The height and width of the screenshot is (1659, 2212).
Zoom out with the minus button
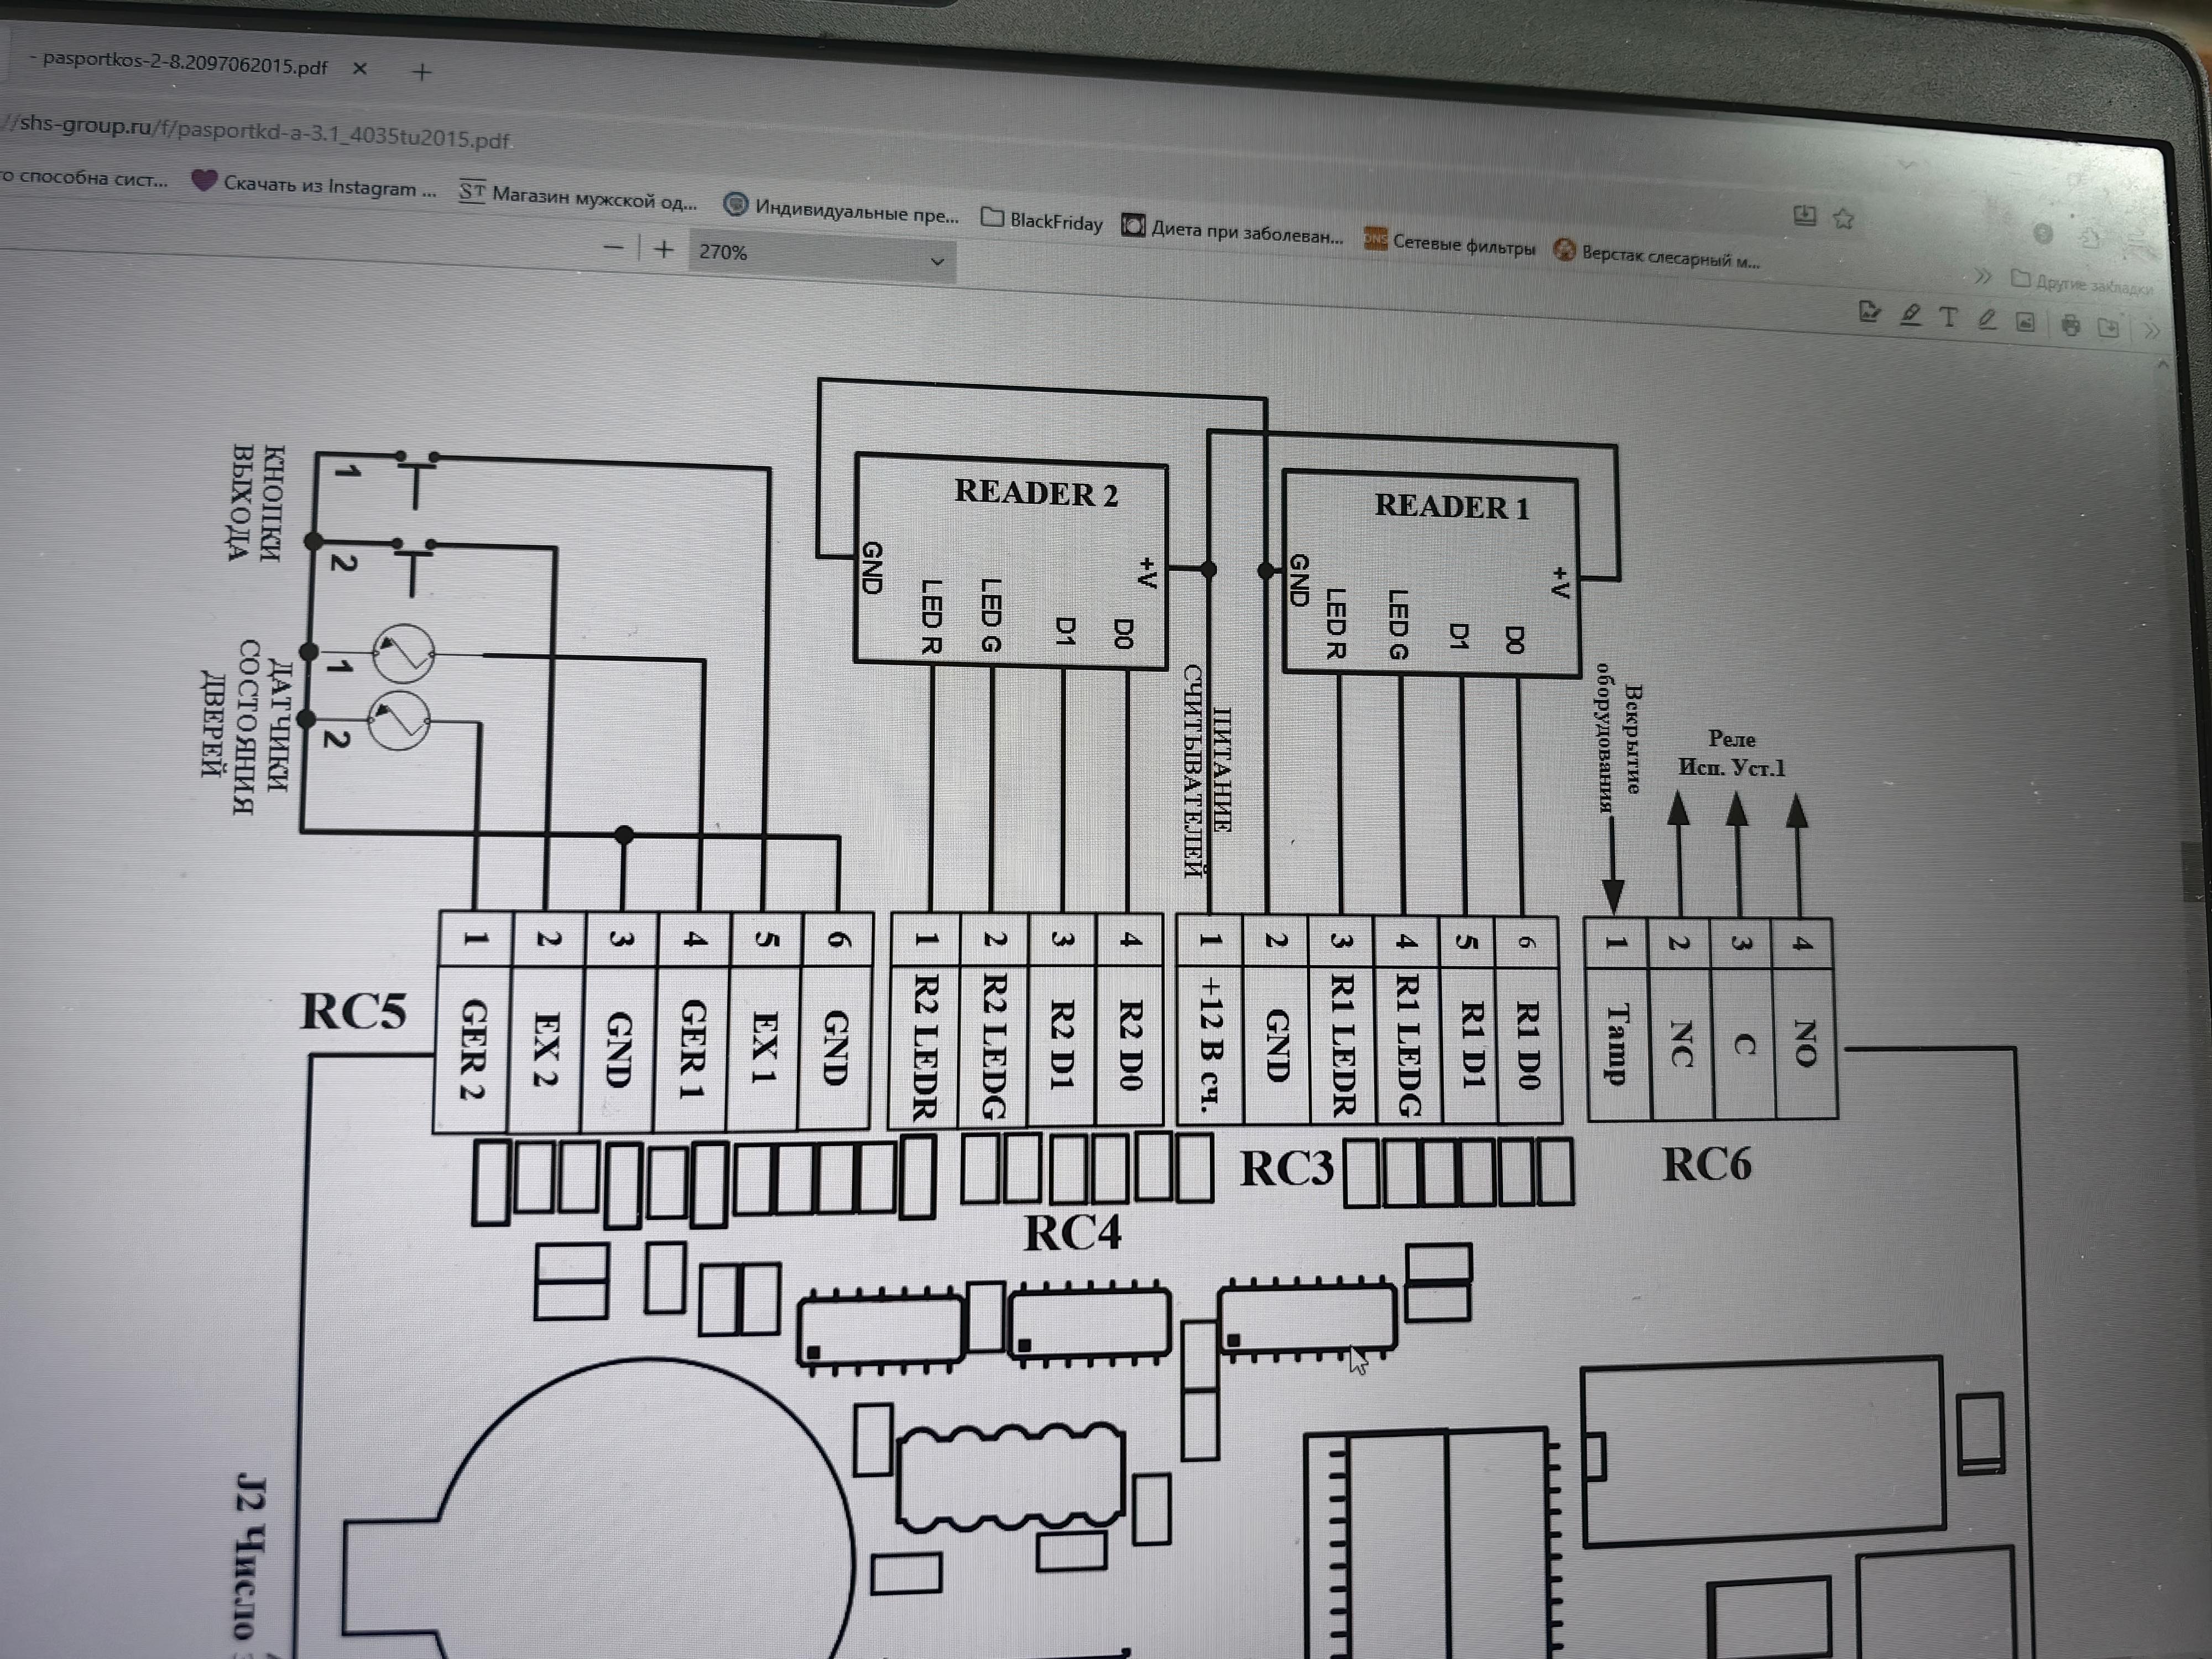(614, 247)
